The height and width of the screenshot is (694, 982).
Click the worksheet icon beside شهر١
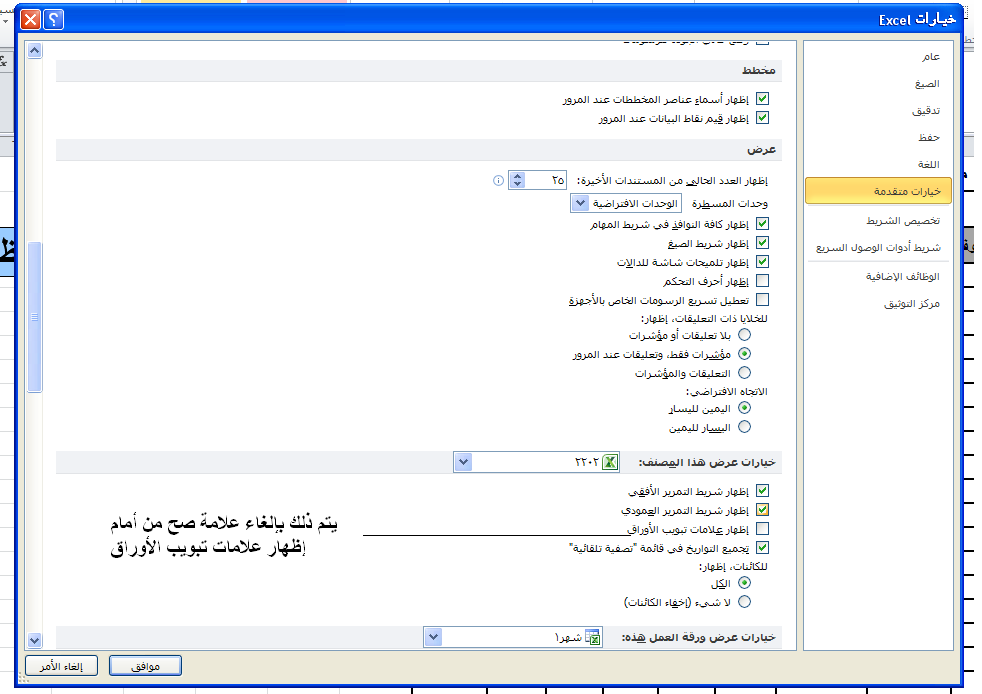pos(593,638)
